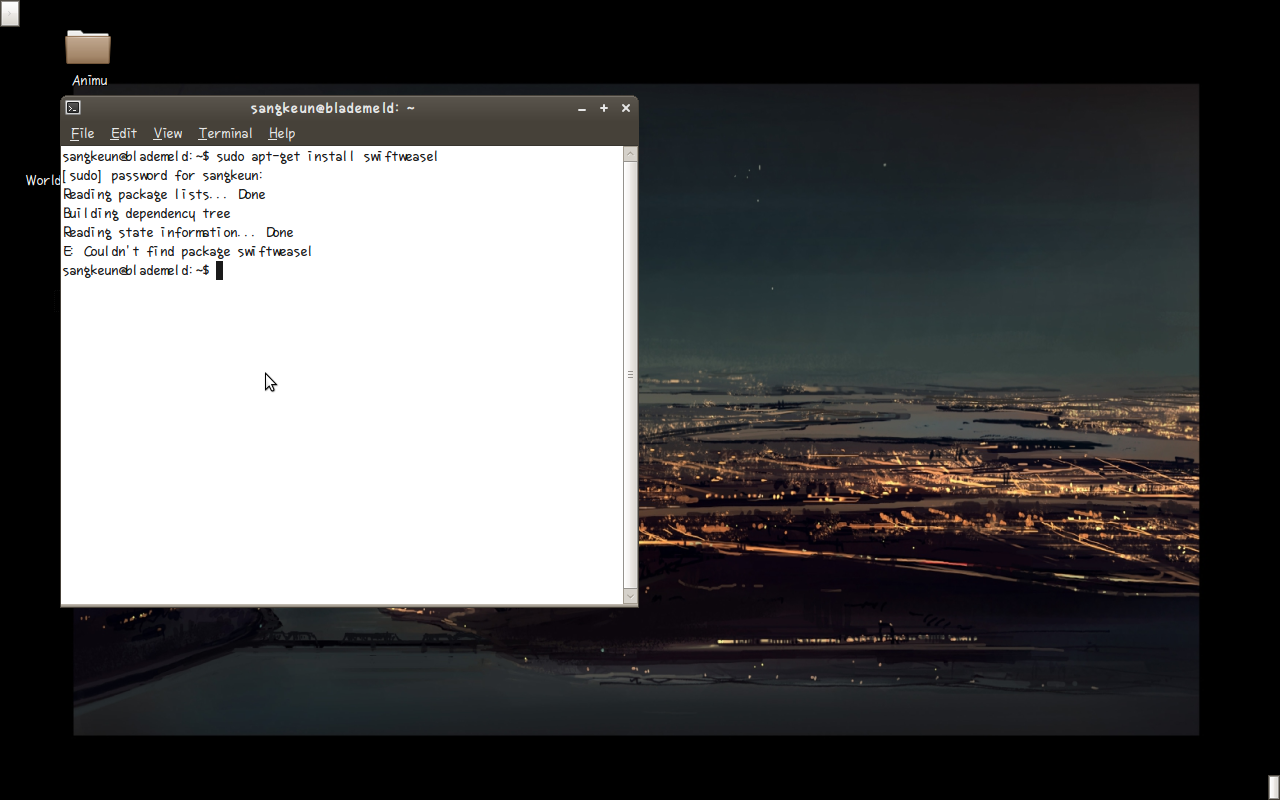The width and height of the screenshot is (1280, 800).
Task: Click the terminal window menu icon in title bar
Action: point(73,108)
